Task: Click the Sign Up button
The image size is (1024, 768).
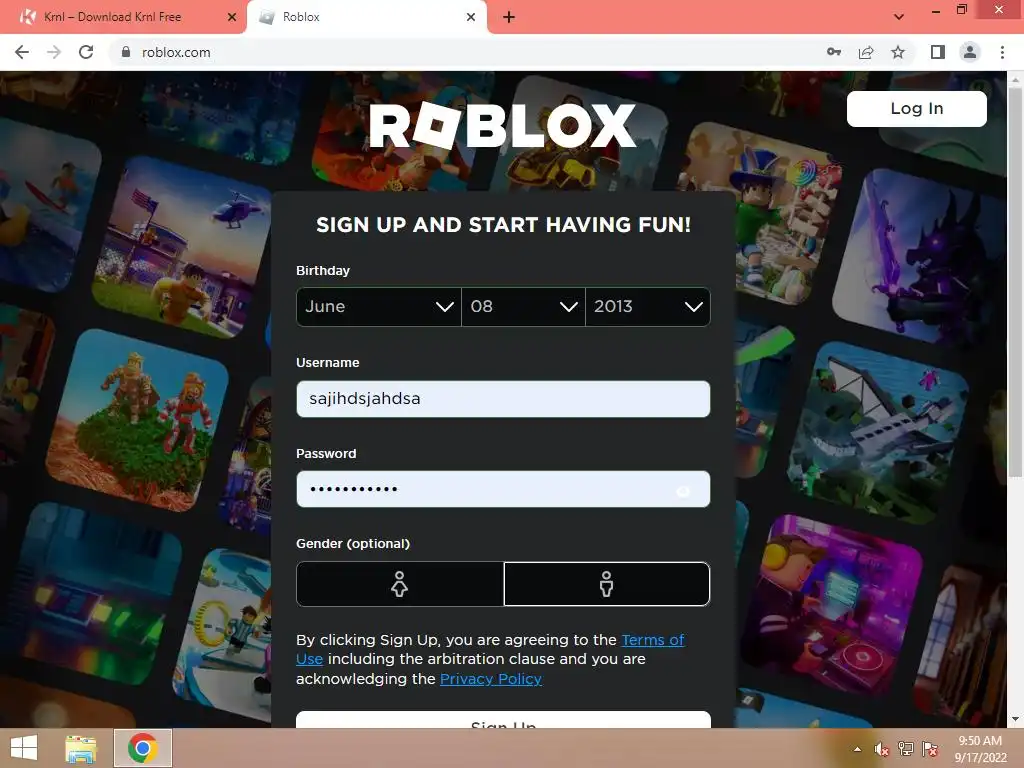Action: pyautogui.click(x=503, y=720)
